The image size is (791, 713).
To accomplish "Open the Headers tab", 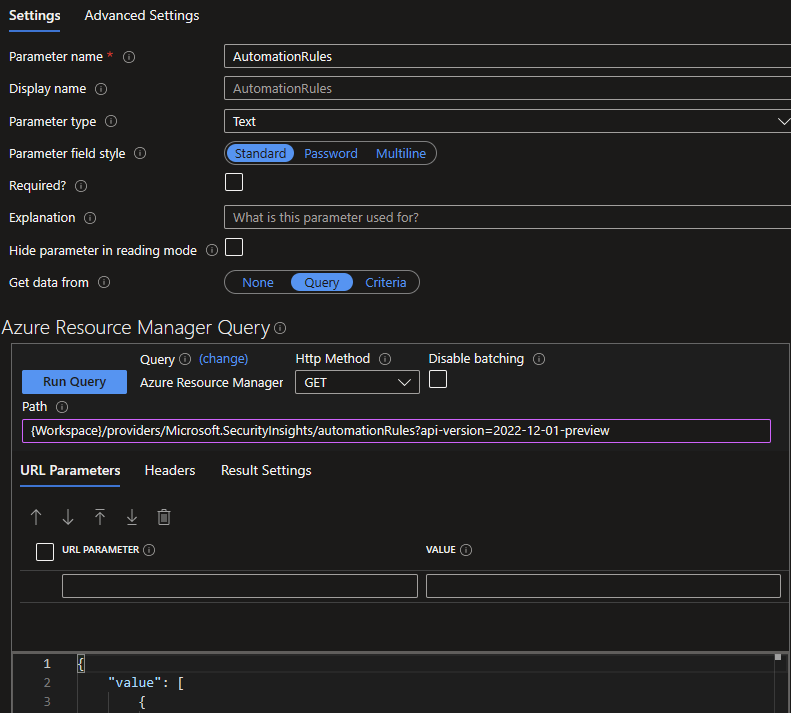I will pos(170,471).
